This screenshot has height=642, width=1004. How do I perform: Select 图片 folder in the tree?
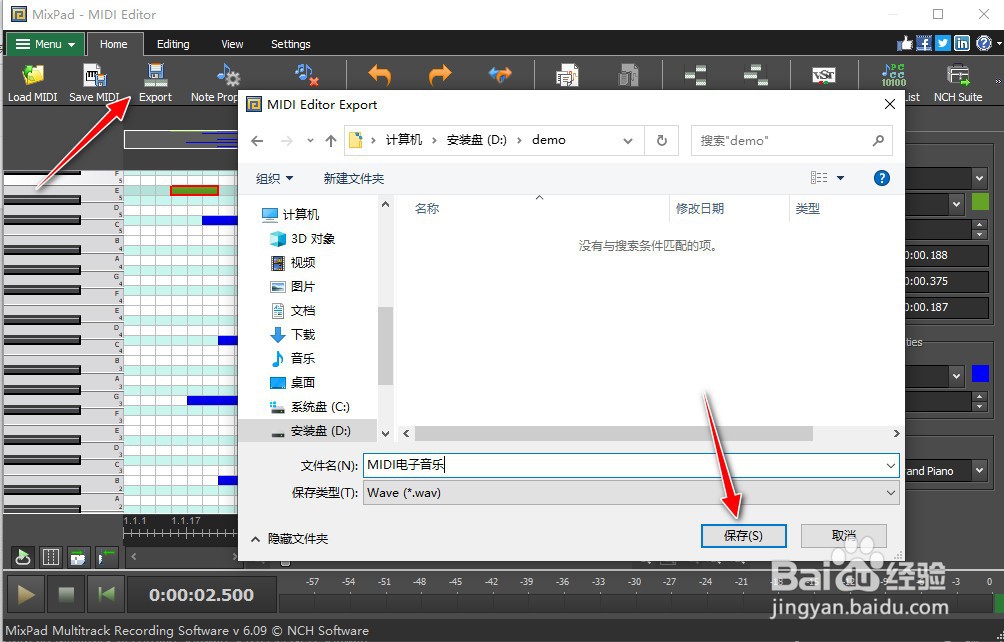[x=293, y=287]
